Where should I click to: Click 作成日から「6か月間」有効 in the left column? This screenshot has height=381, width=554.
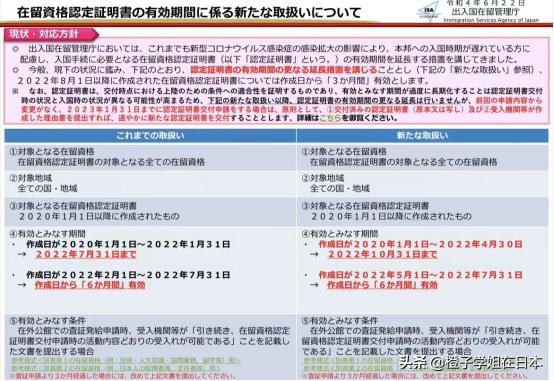pos(90,285)
